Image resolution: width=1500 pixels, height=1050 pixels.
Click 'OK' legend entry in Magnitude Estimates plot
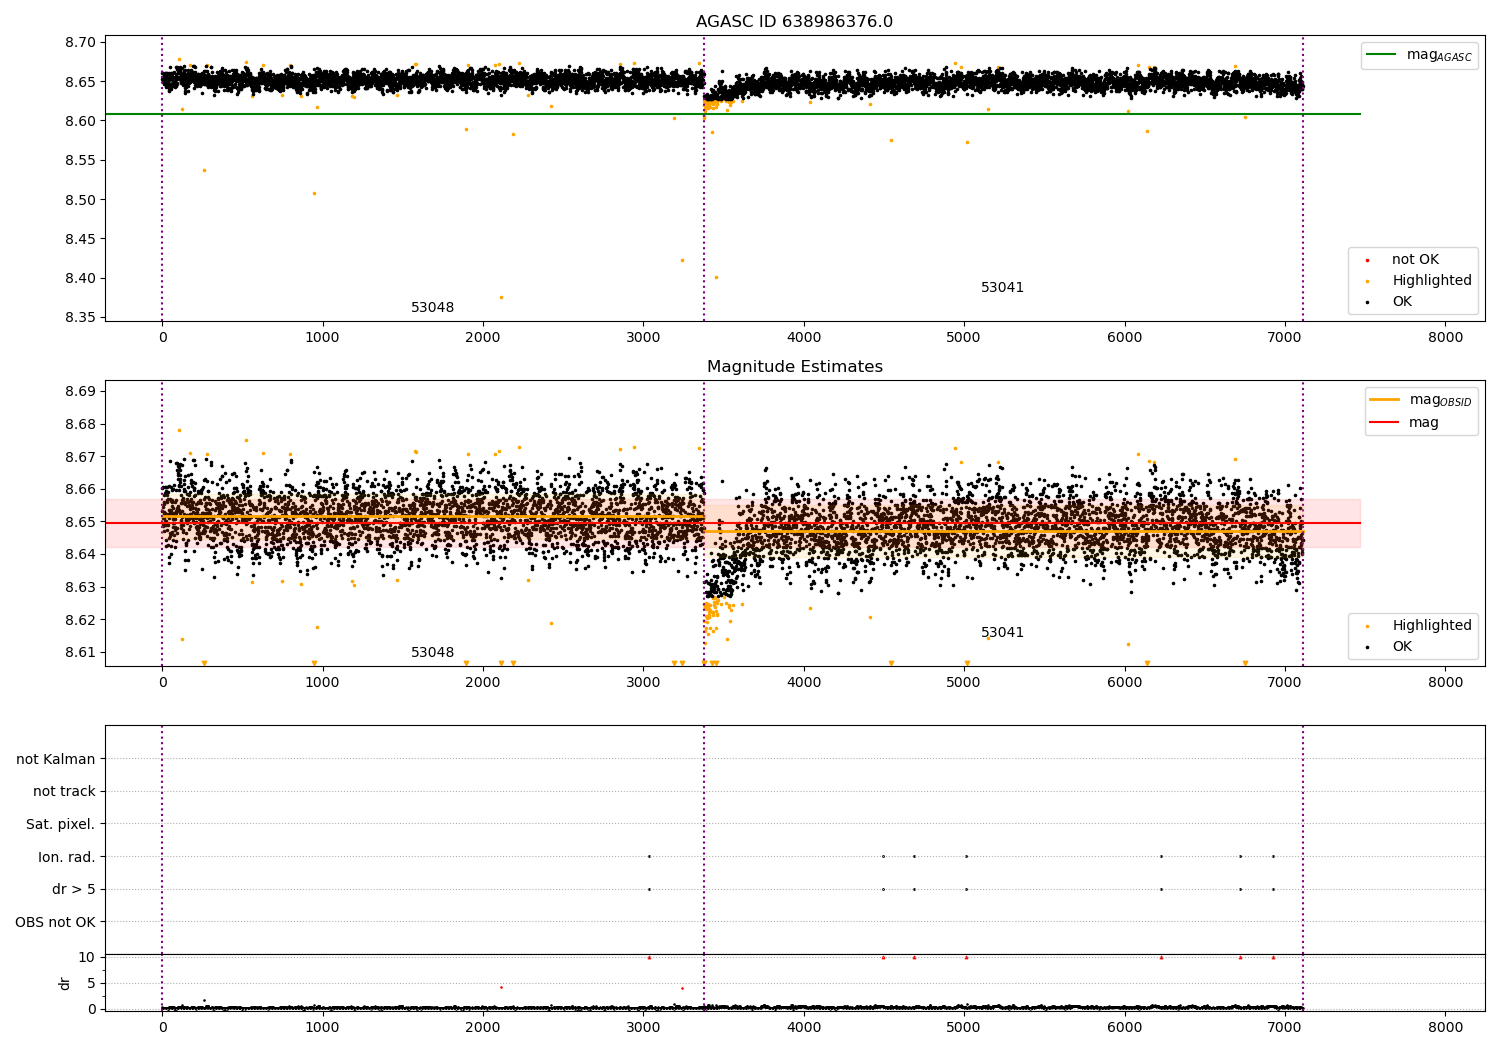pos(1402,647)
